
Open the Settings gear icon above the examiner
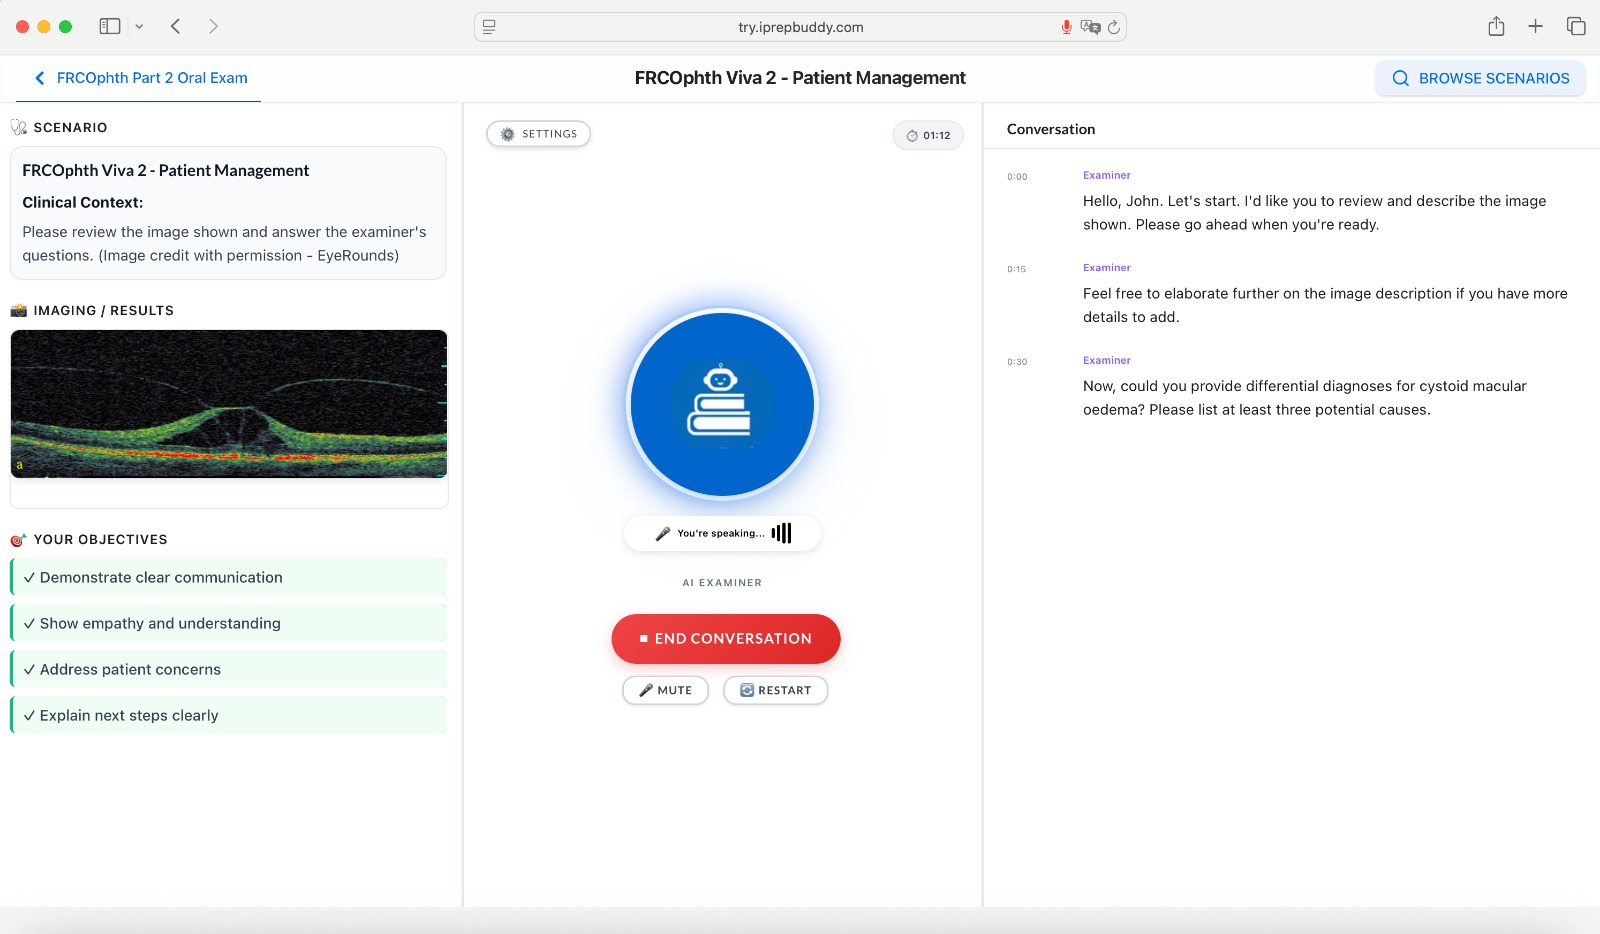508,133
